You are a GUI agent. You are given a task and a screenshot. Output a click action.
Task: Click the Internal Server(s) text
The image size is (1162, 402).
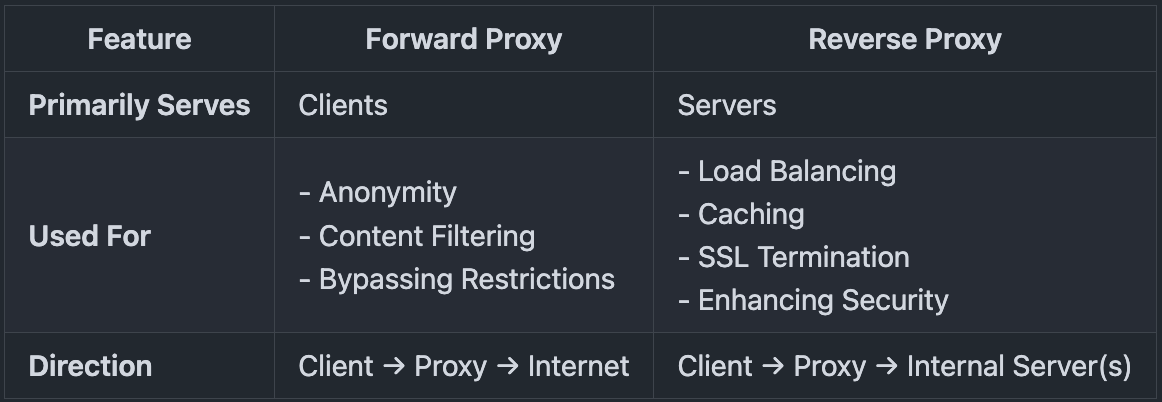coord(1018,366)
